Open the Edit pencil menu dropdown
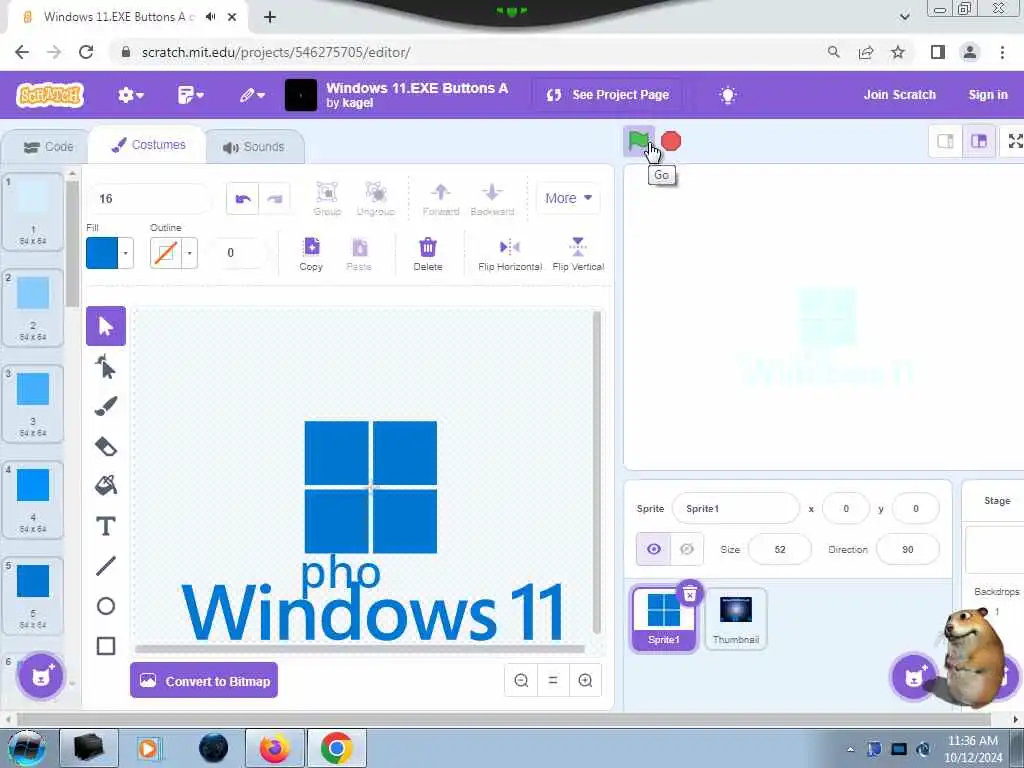The height and width of the screenshot is (768, 1024). pos(252,95)
